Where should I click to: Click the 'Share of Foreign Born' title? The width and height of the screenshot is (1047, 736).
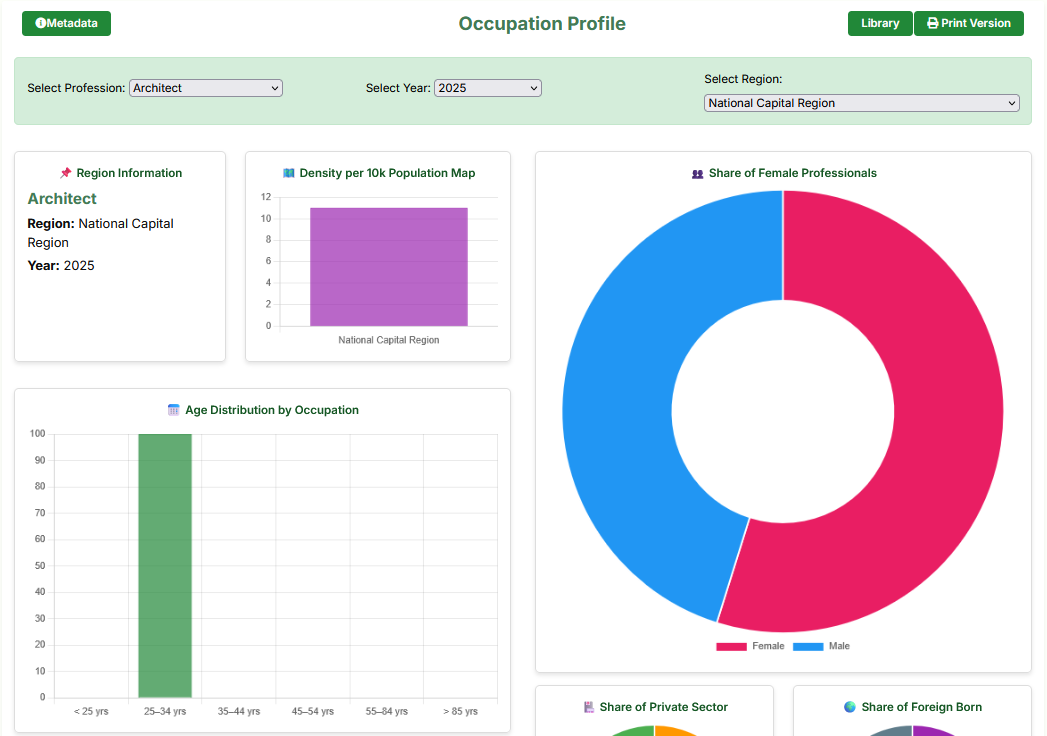(x=921, y=707)
